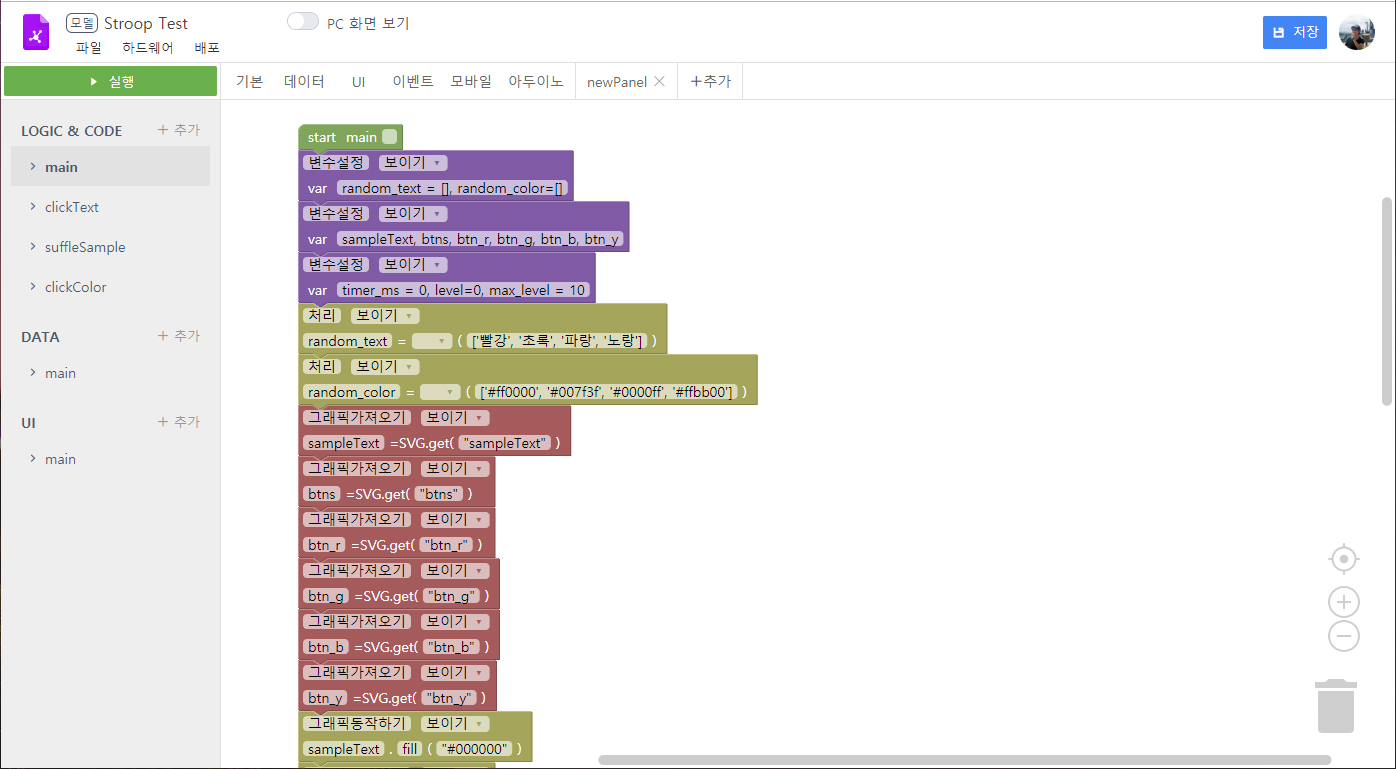The height and width of the screenshot is (769, 1396).
Task: Add a new UI item
Action: (x=179, y=422)
